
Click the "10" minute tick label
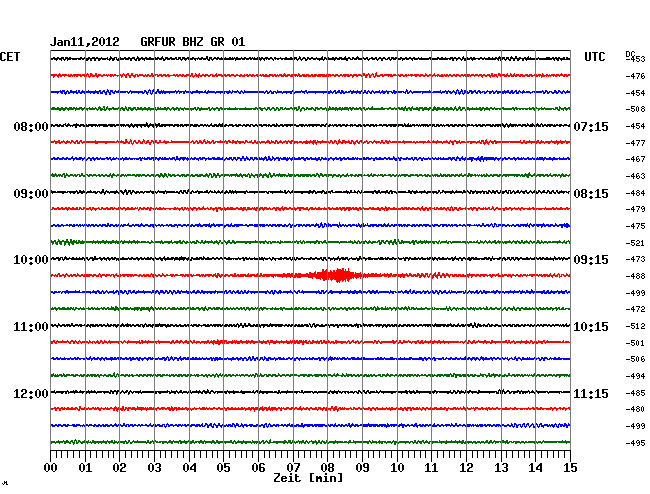pos(397,468)
